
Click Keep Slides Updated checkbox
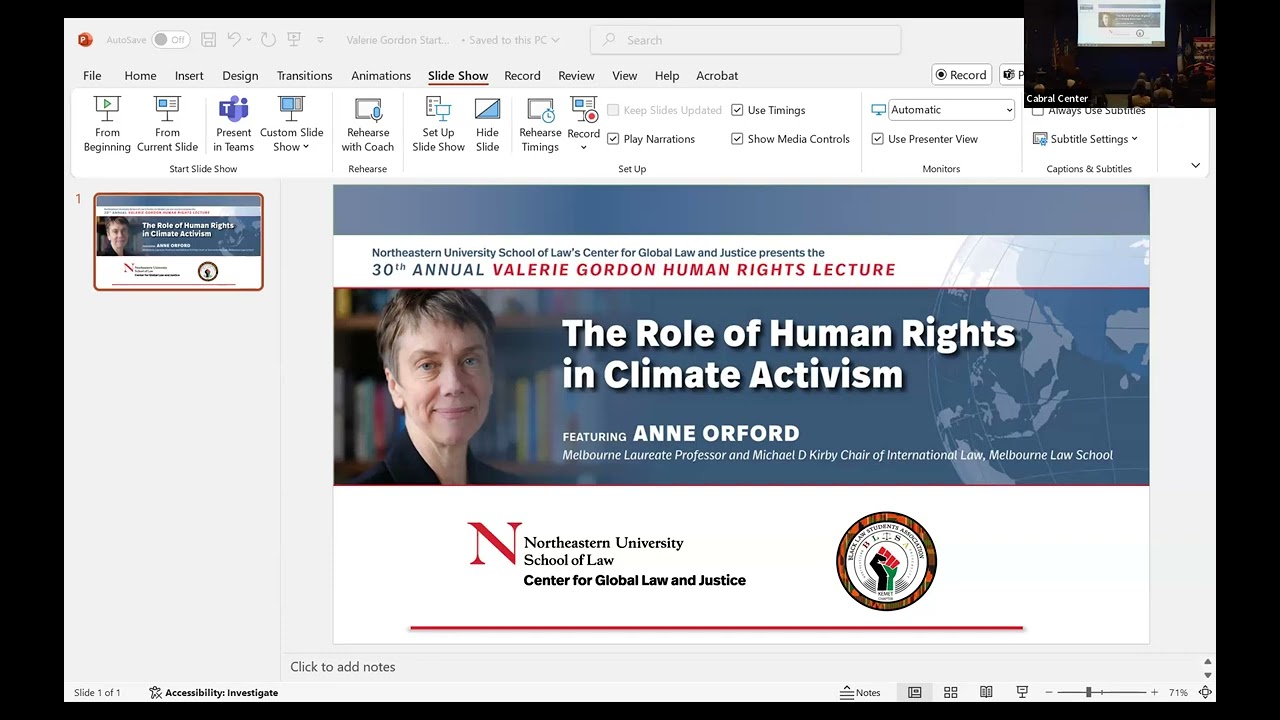click(x=613, y=110)
